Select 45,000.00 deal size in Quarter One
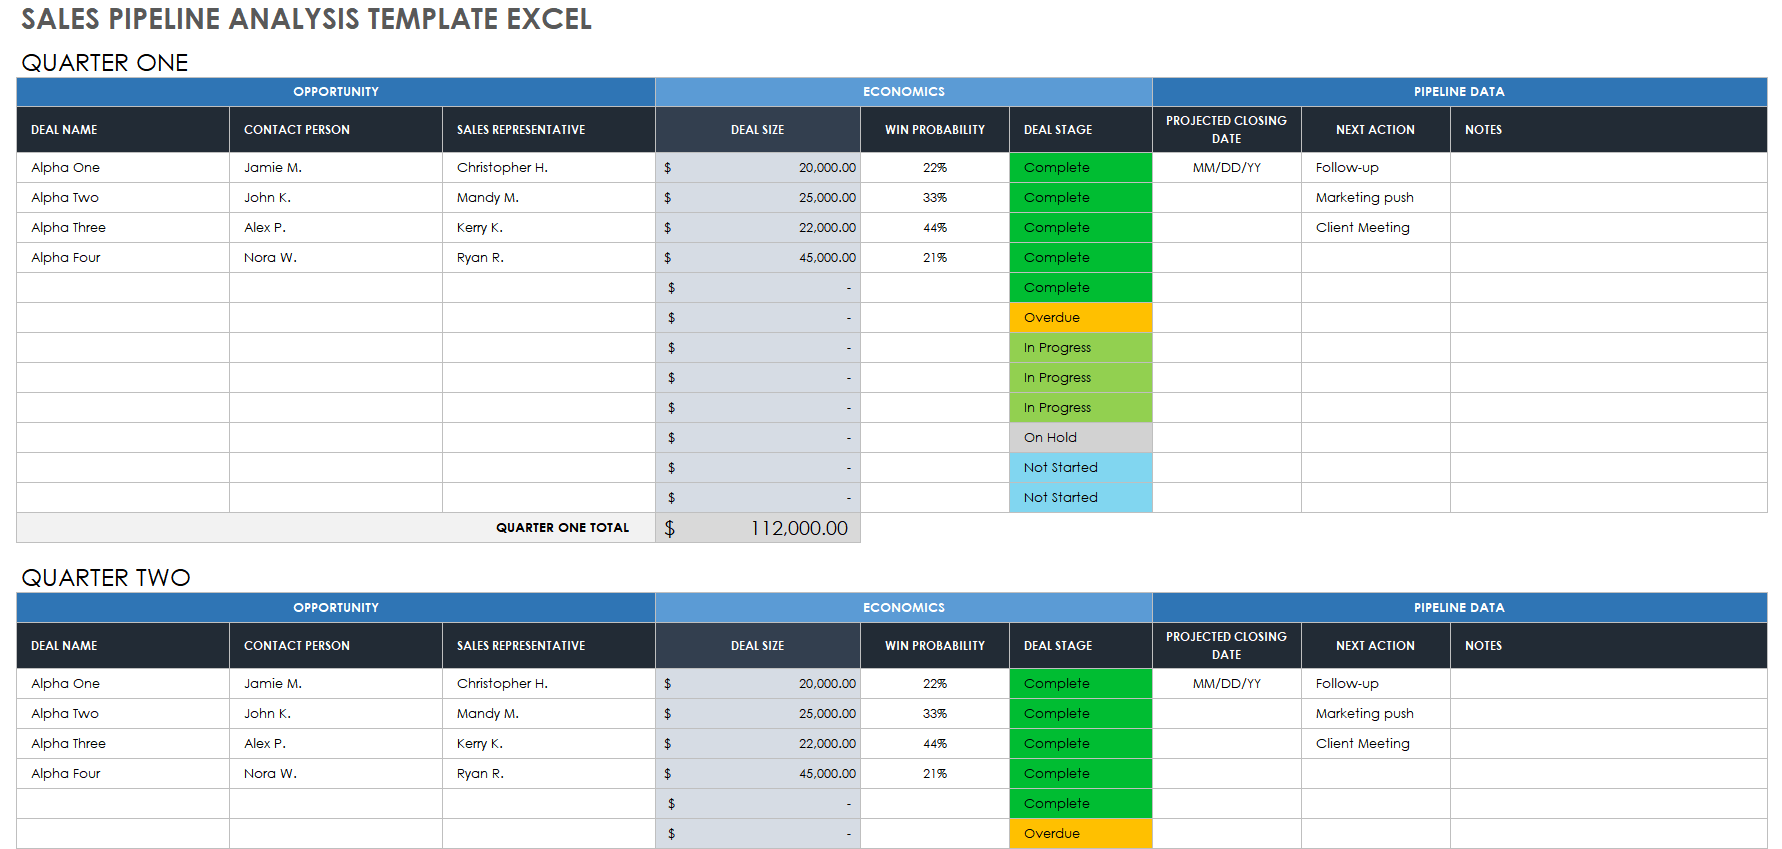This screenshot has height=849, width=1782. click(827, 258)
